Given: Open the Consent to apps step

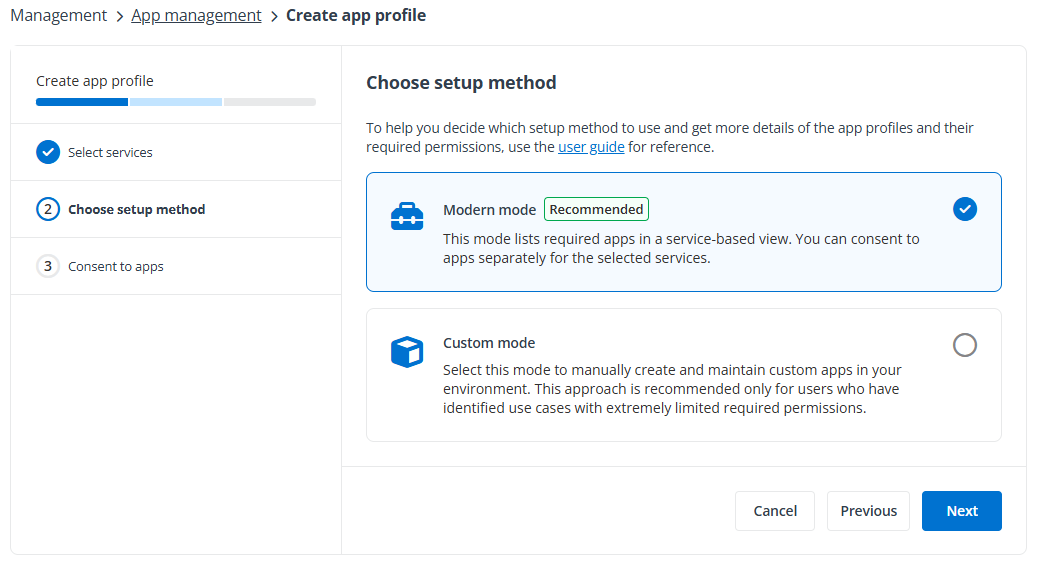Looking at the screenshot, I should (176, 266).
